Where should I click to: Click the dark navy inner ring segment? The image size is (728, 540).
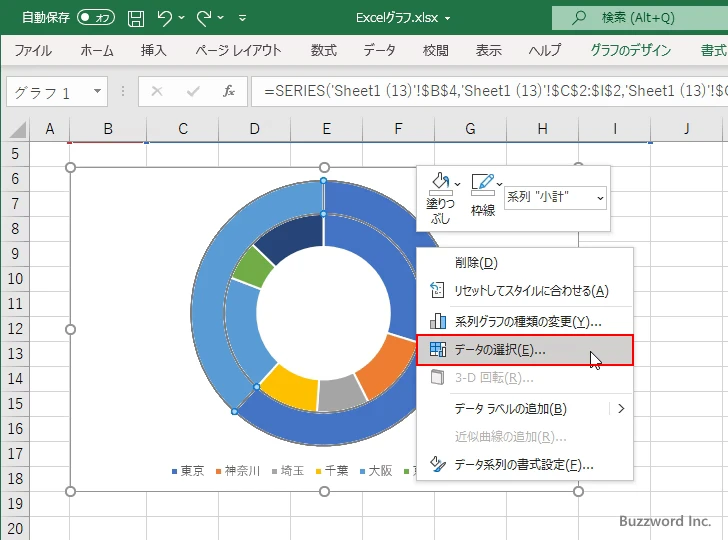tap(292, 238)
